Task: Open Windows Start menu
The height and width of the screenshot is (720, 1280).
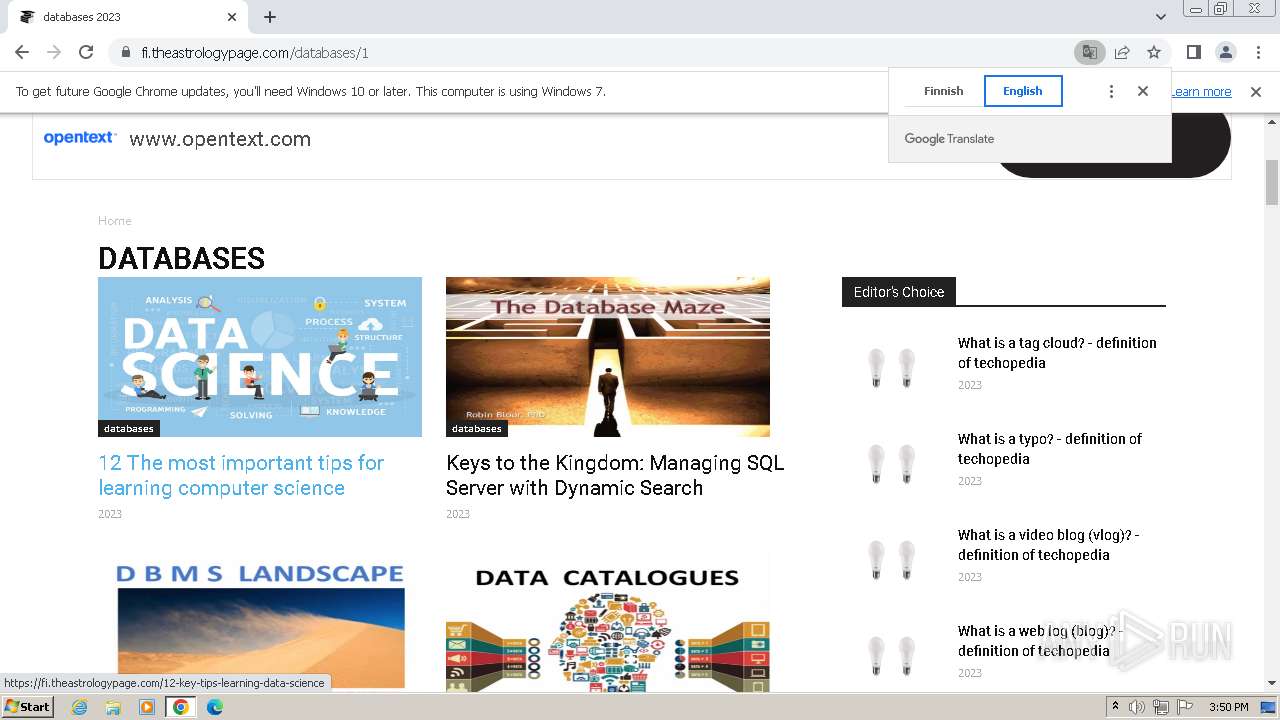Action: tap(28, 706)
